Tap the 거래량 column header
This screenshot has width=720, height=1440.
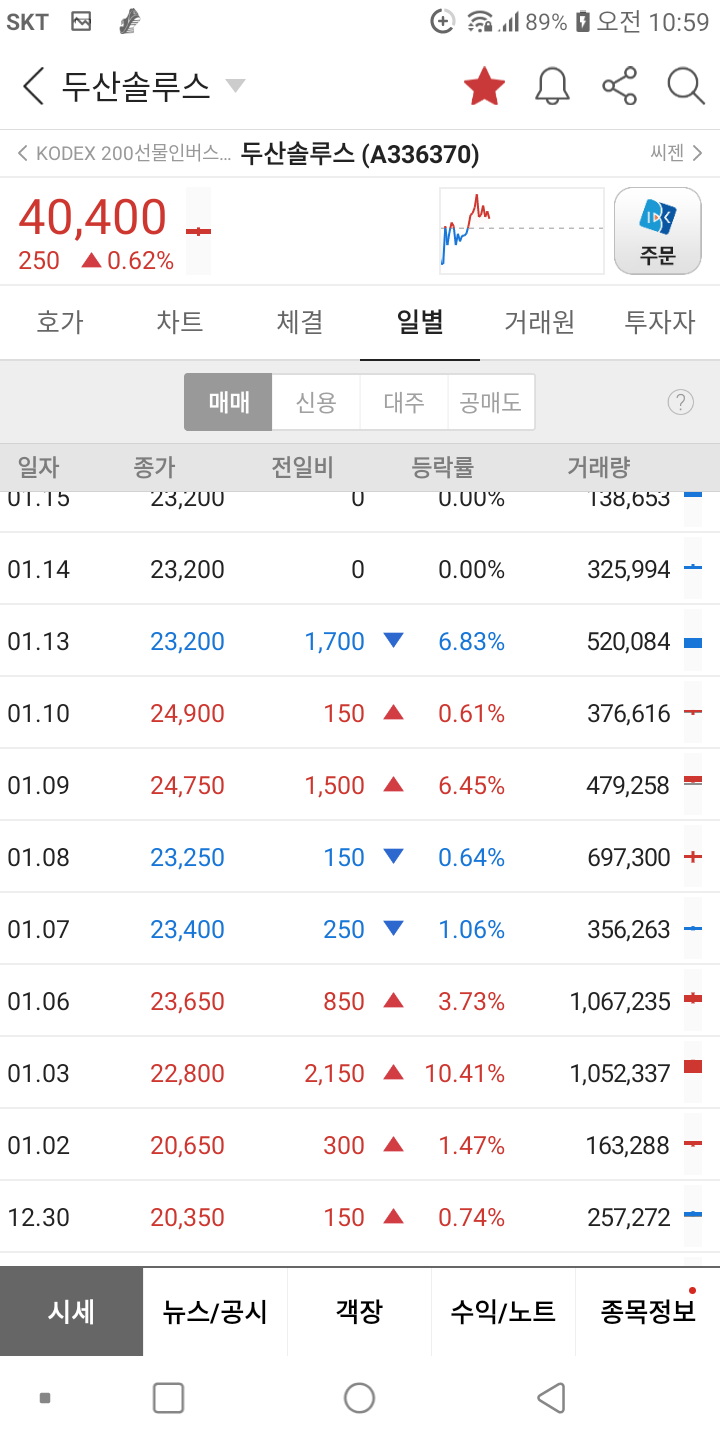(x=598, y=467)
